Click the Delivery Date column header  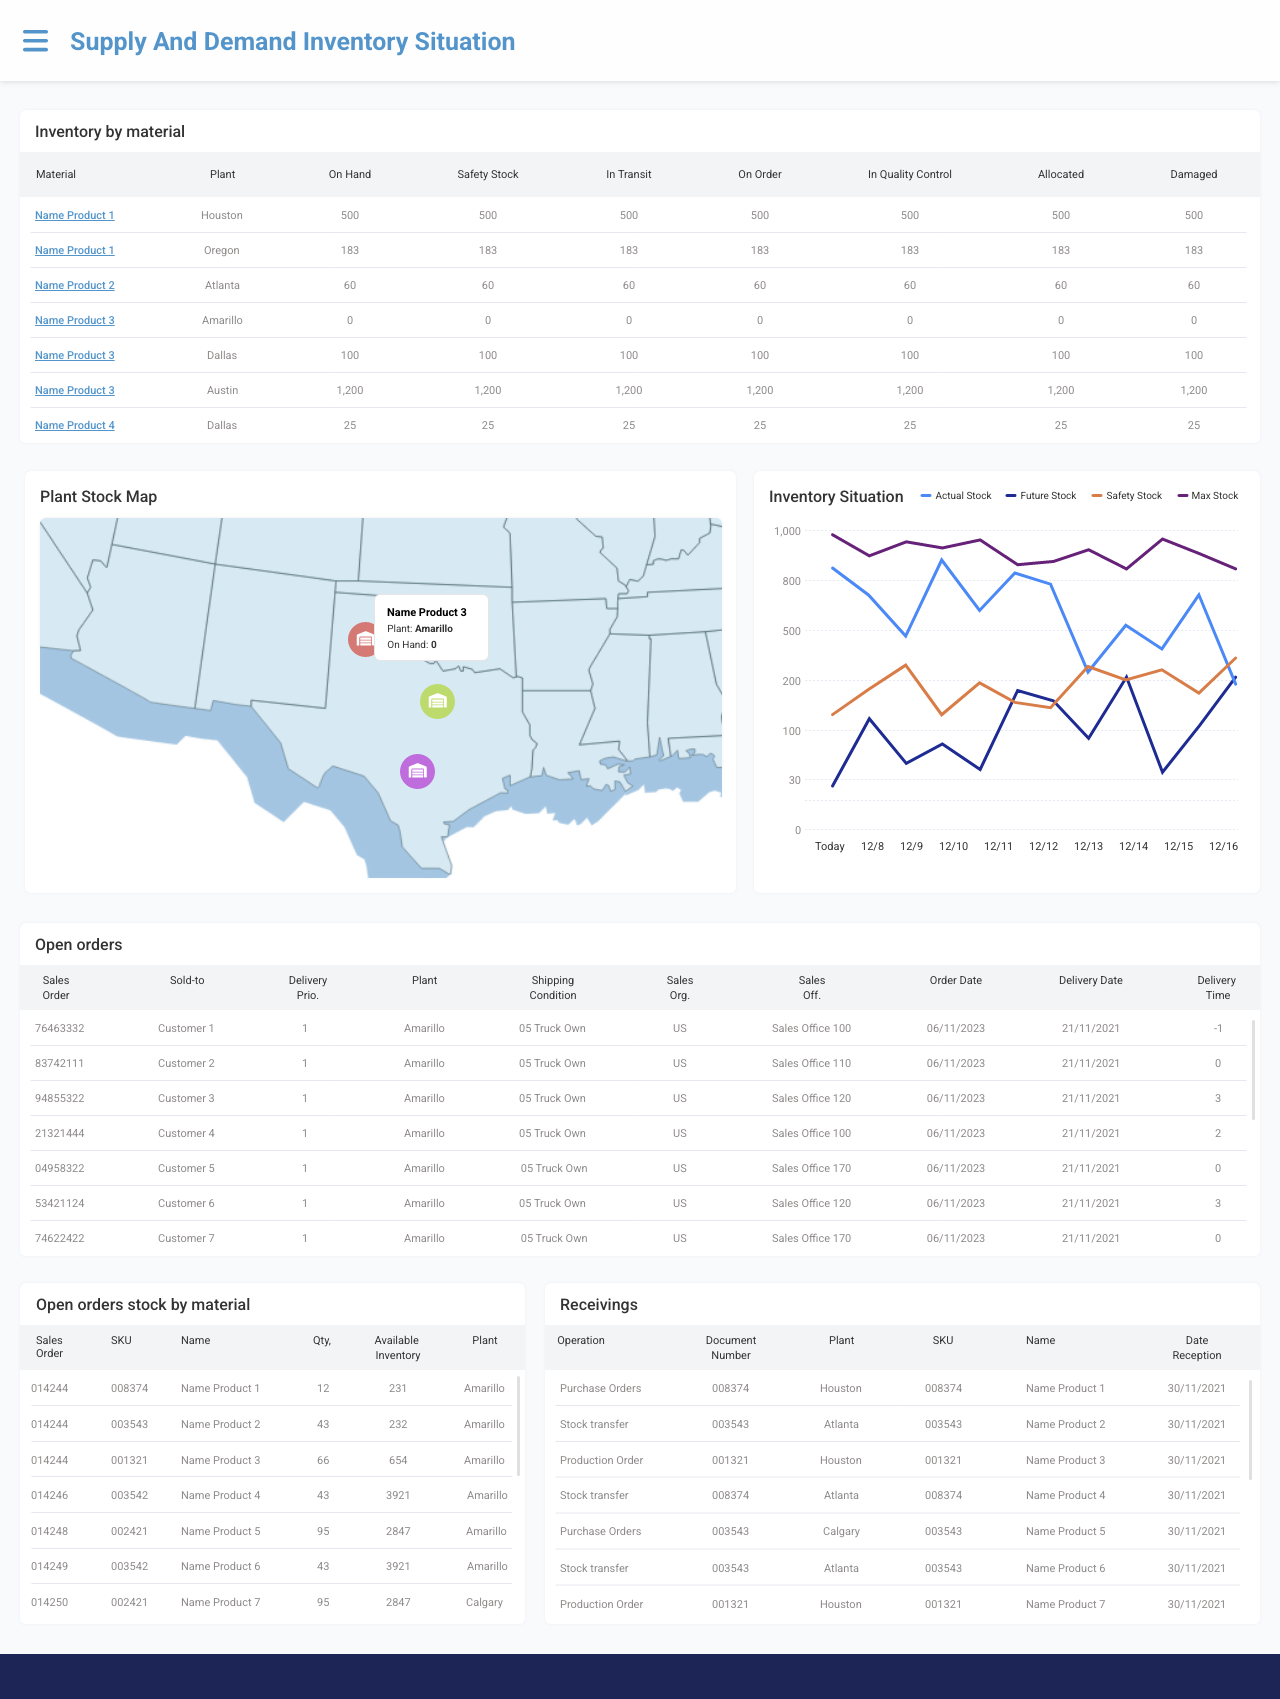click(x=1090, y=980)
